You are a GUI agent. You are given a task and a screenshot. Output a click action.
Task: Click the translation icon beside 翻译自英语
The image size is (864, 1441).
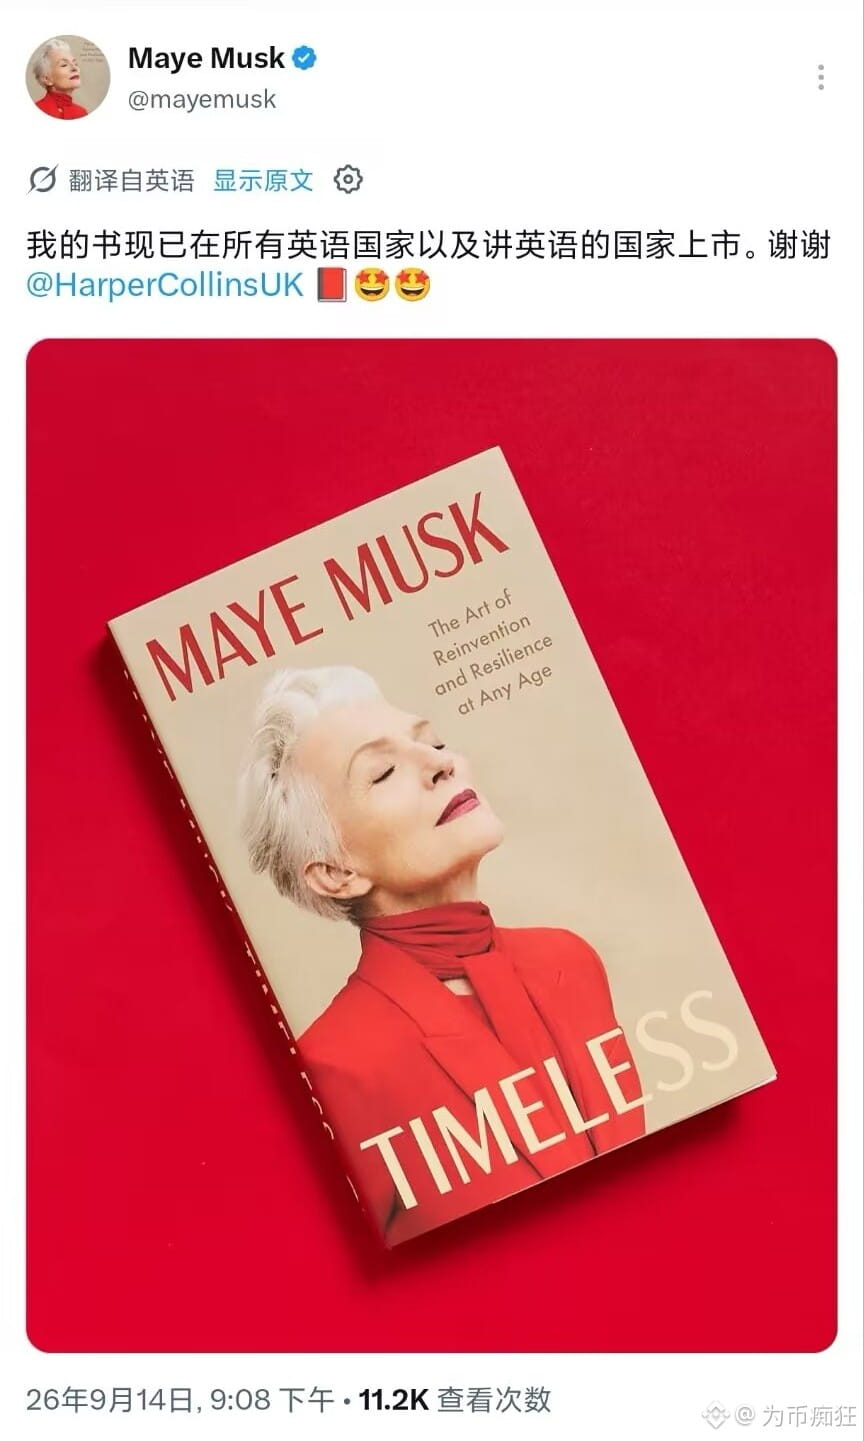point(42,180)
